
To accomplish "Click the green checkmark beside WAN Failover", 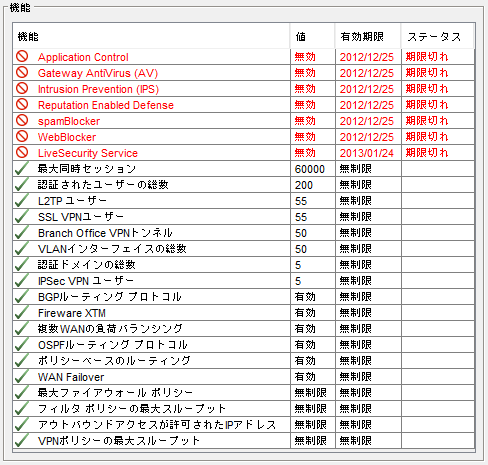I will [x=22, y=376].
